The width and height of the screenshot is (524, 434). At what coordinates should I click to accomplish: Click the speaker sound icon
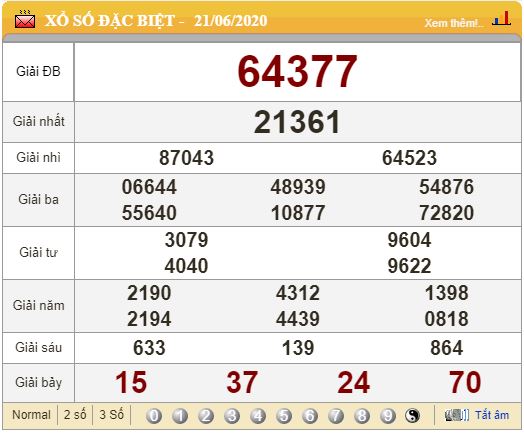tap(457, 415)
